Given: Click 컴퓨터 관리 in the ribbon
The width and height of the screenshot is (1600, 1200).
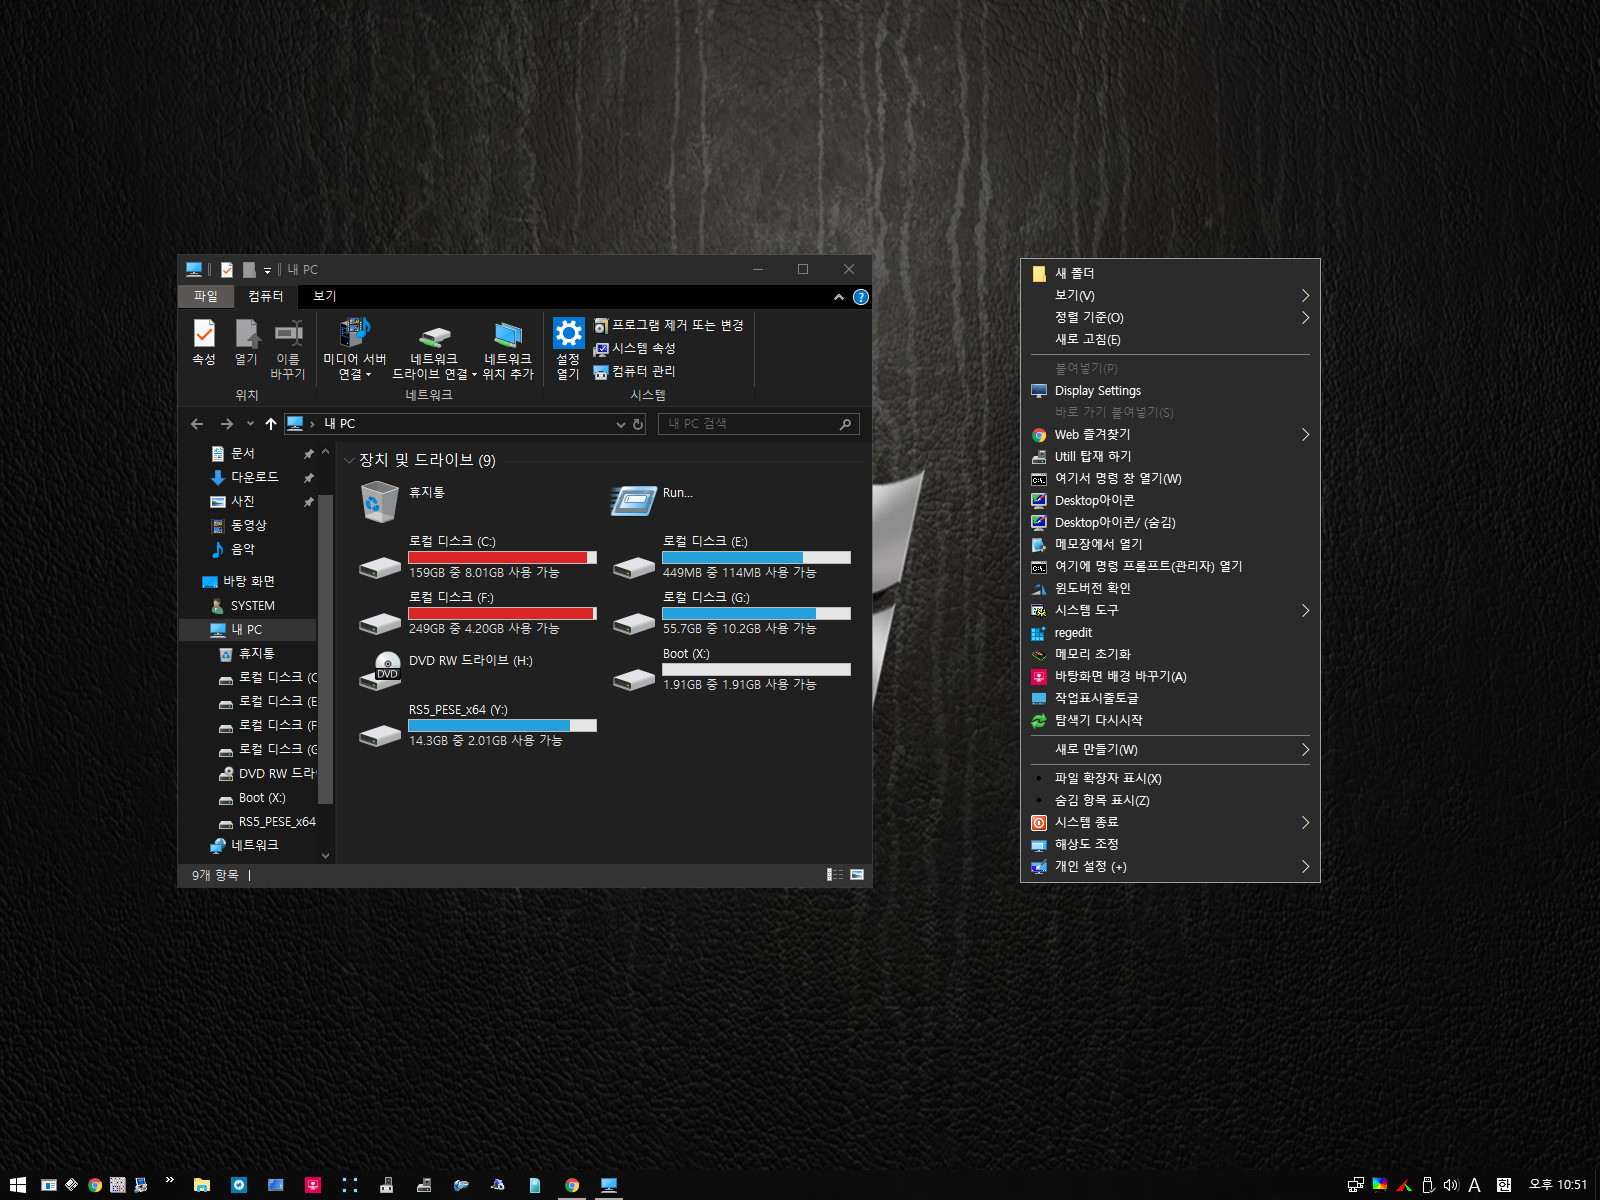Looking at the screenshot, I should (634, 371).
